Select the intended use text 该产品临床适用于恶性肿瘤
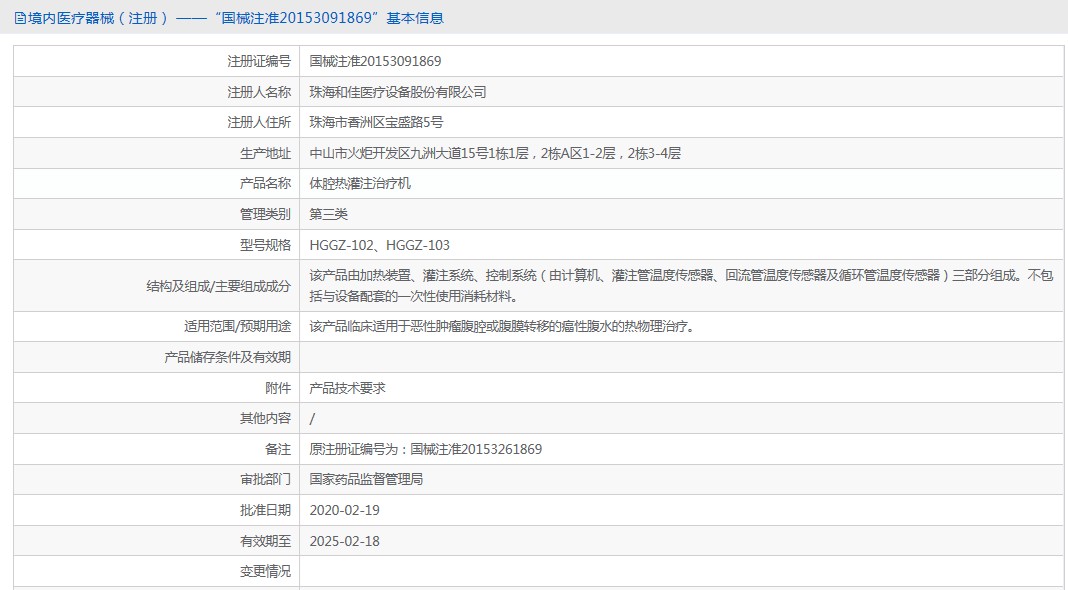The image size is (1068, 590). coord(503,326)
